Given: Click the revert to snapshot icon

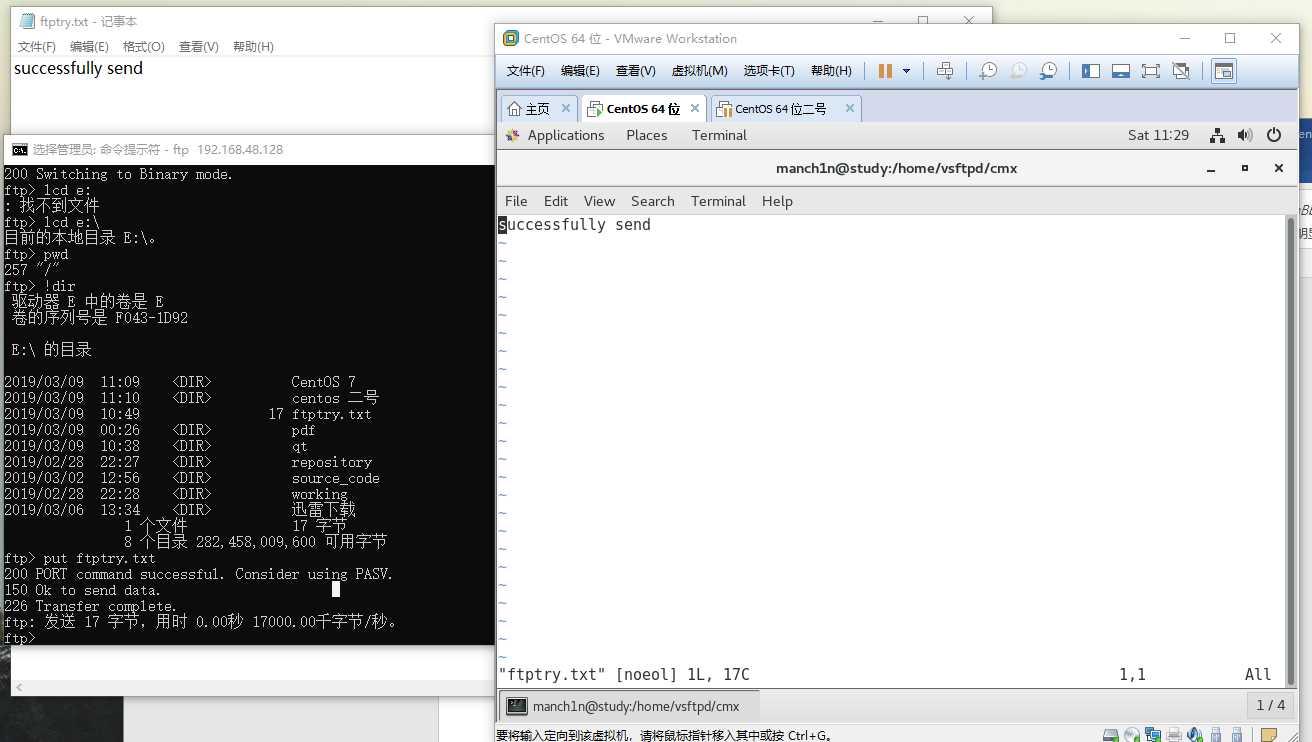Looking at the screenshot, I should click(x=1018, y=71).
